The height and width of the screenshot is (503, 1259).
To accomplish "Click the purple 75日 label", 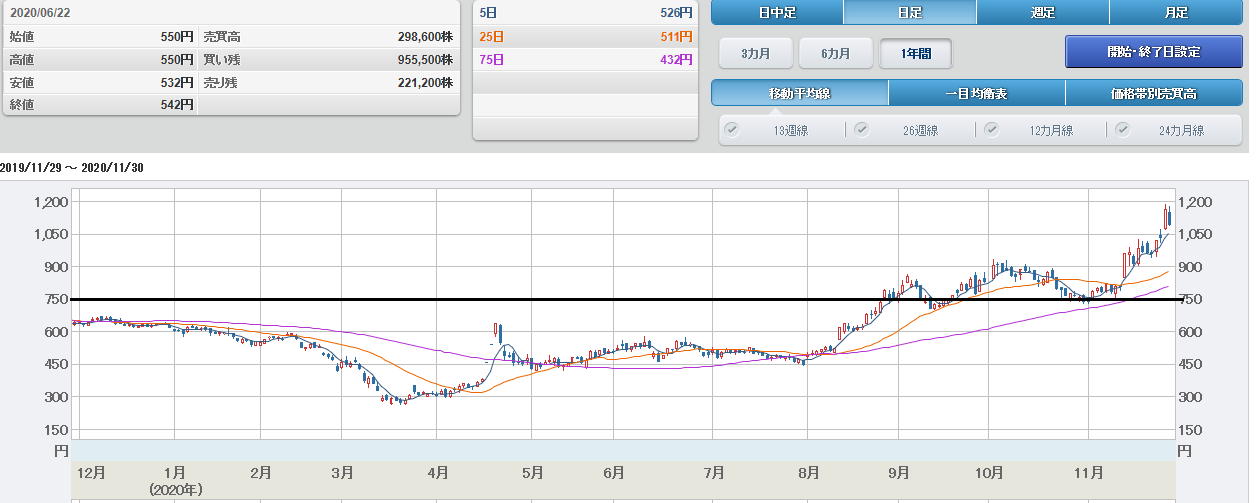I will [x=490, y=59].
